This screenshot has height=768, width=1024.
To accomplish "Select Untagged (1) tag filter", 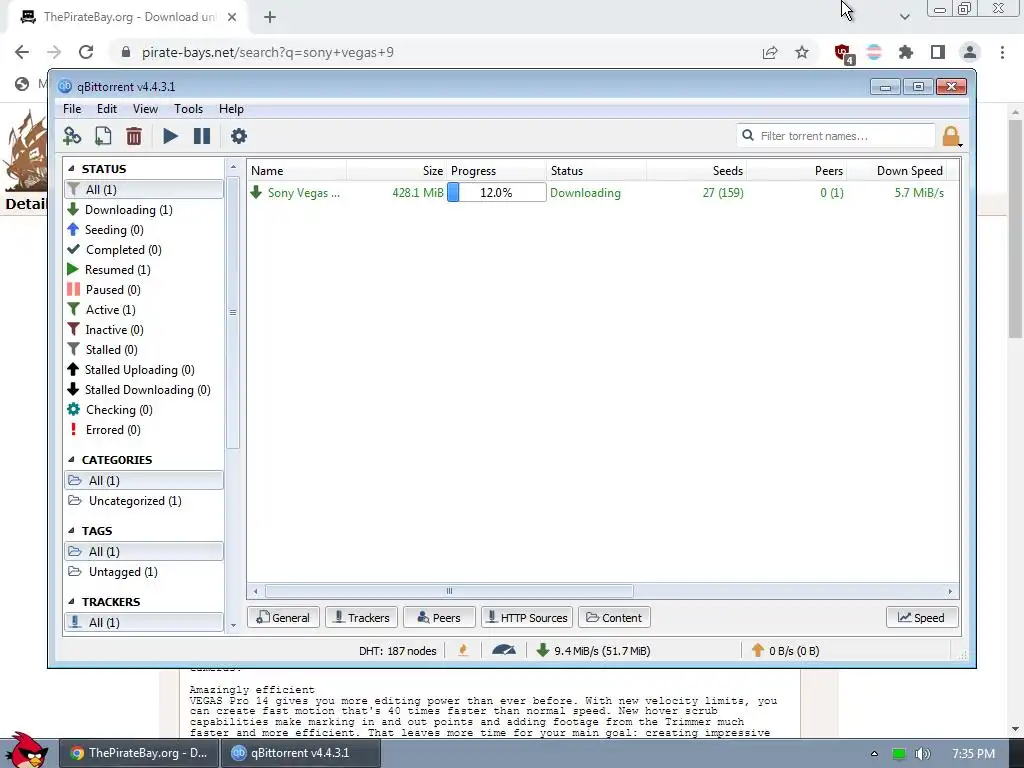I will pos(123,572).
